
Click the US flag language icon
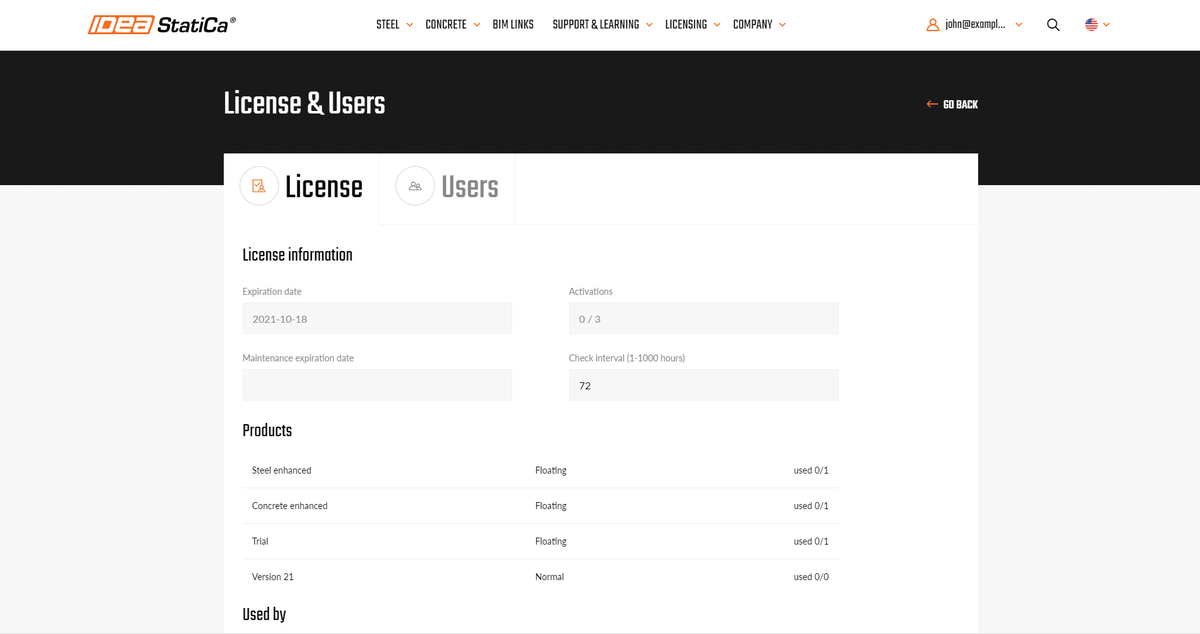[1090, 24]
